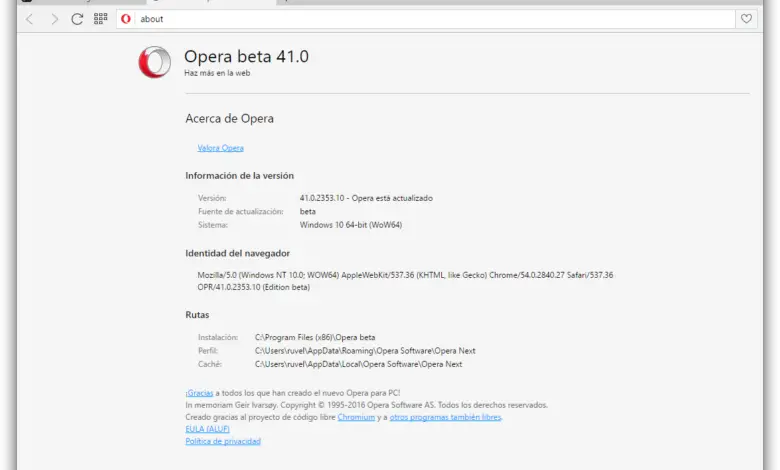Reload the page with the refresh icon

pyautogui.click(x=77, y=19)
